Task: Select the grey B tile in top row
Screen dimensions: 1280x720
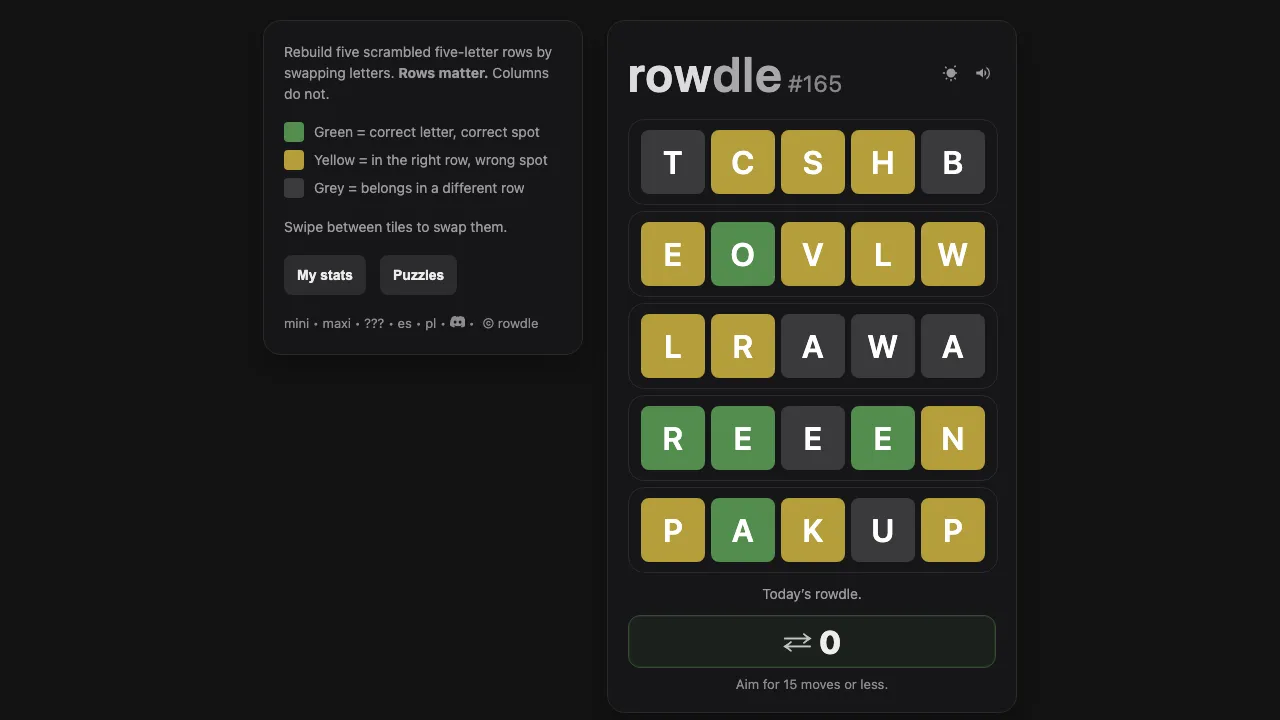Action: pyautogui.click(x=953, y=162)
